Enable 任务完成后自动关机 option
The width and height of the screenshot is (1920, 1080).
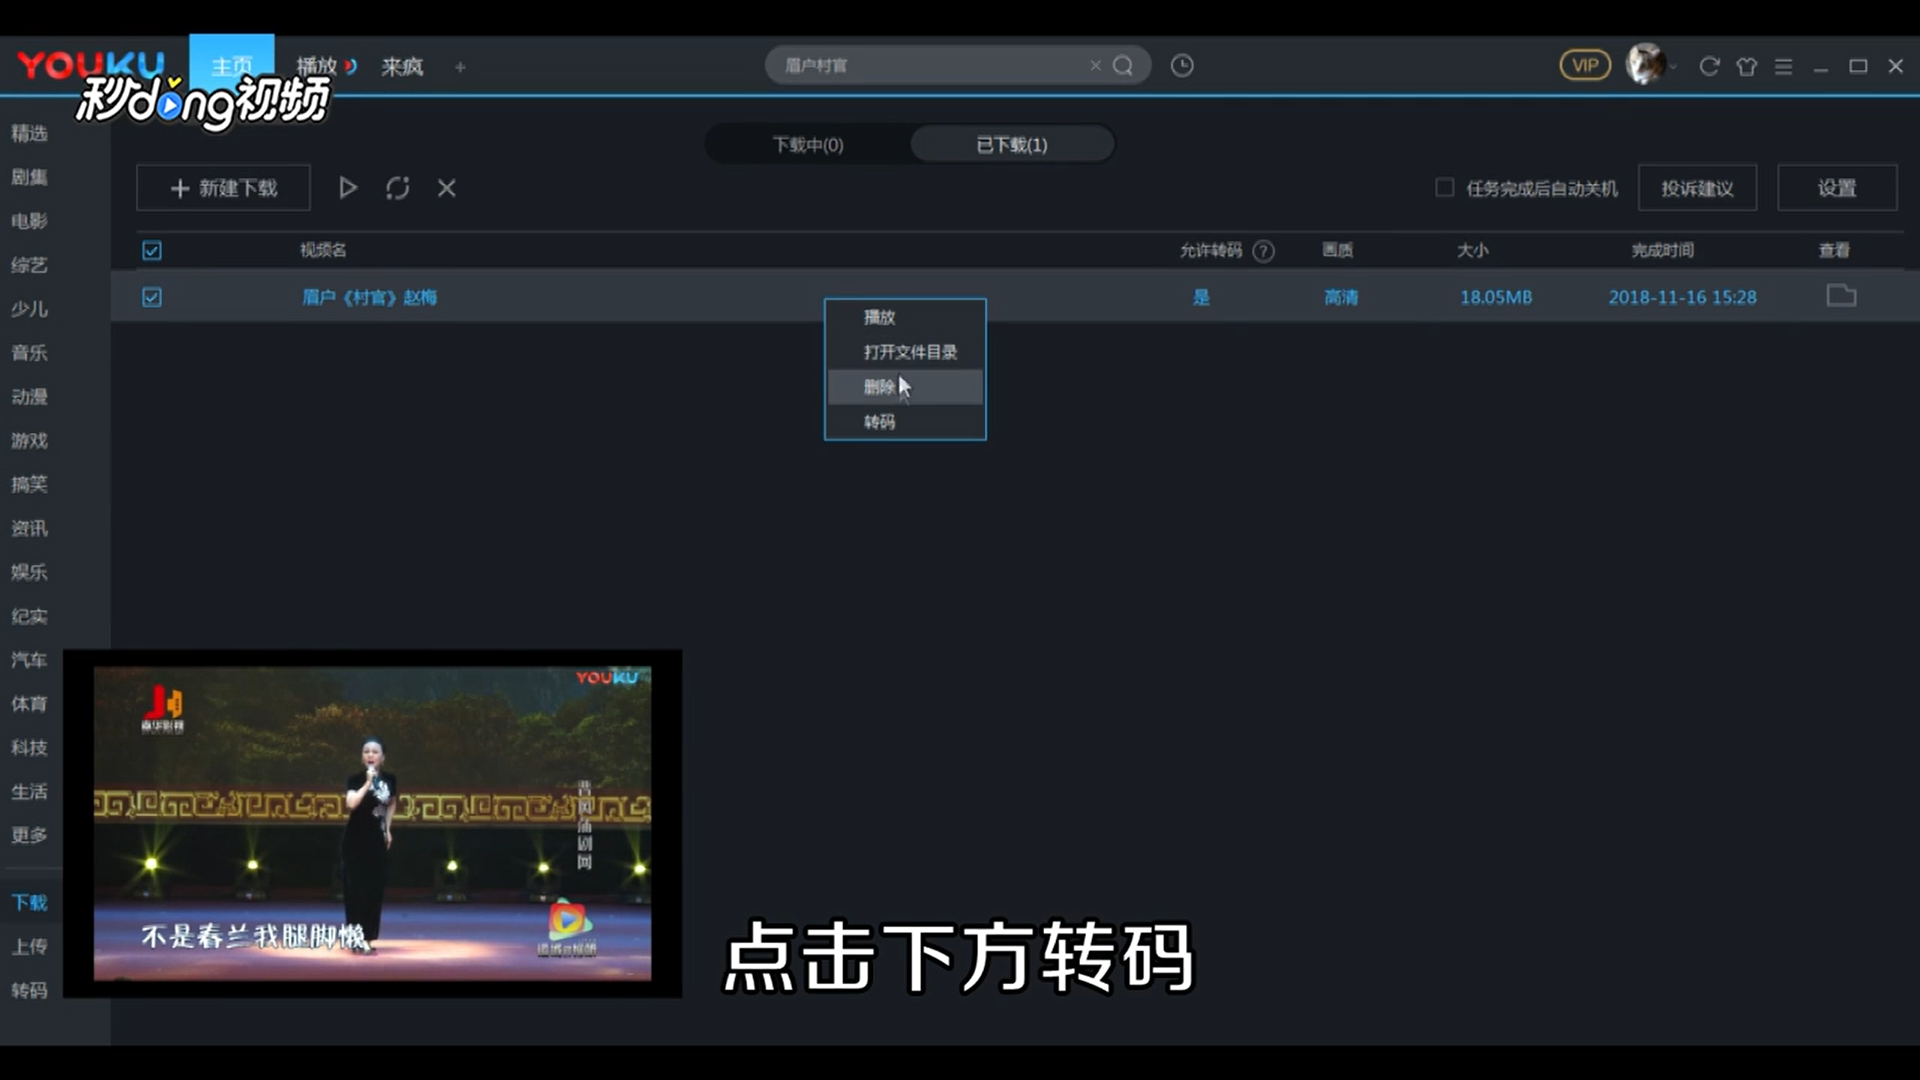(x=1444, y=187)
